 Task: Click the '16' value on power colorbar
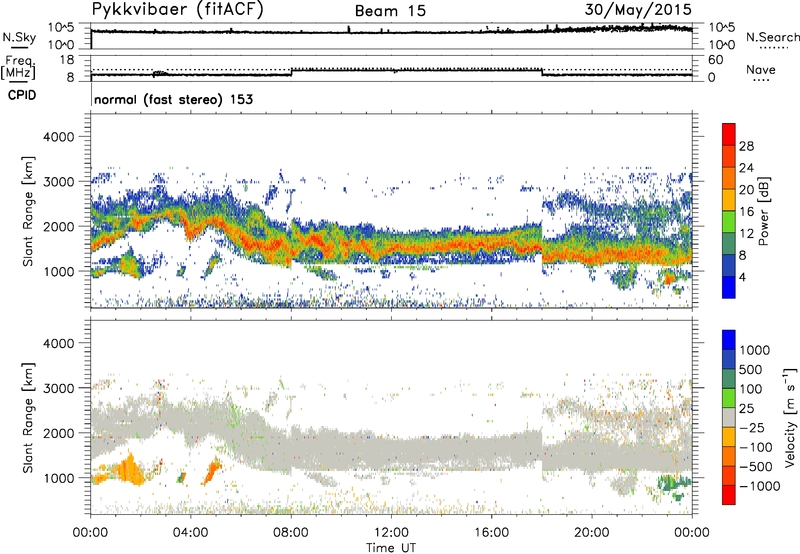pyautogui.click(x=746, y=212)
